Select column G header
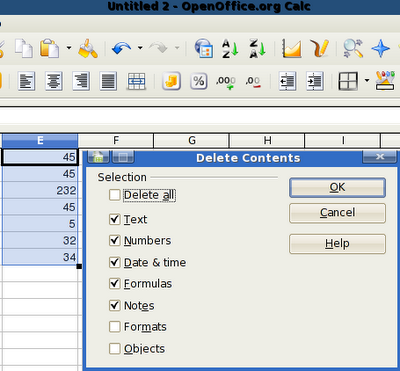This screenshot has height=371, width=400. [191, 140]
